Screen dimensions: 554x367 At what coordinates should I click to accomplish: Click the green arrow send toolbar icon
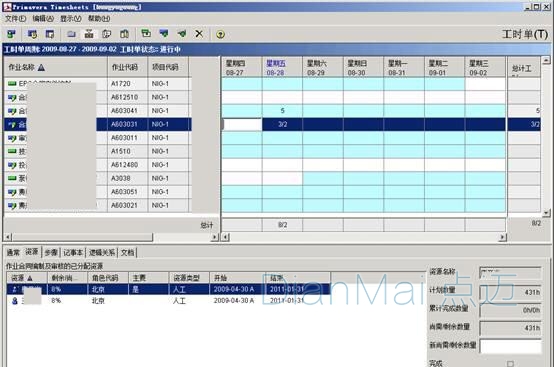(182, 34)
